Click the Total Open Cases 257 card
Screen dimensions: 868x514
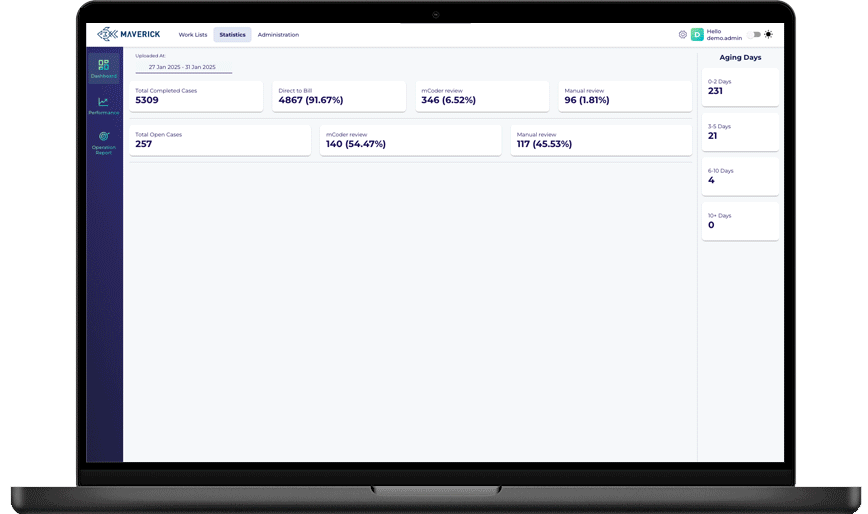(220, 140)
